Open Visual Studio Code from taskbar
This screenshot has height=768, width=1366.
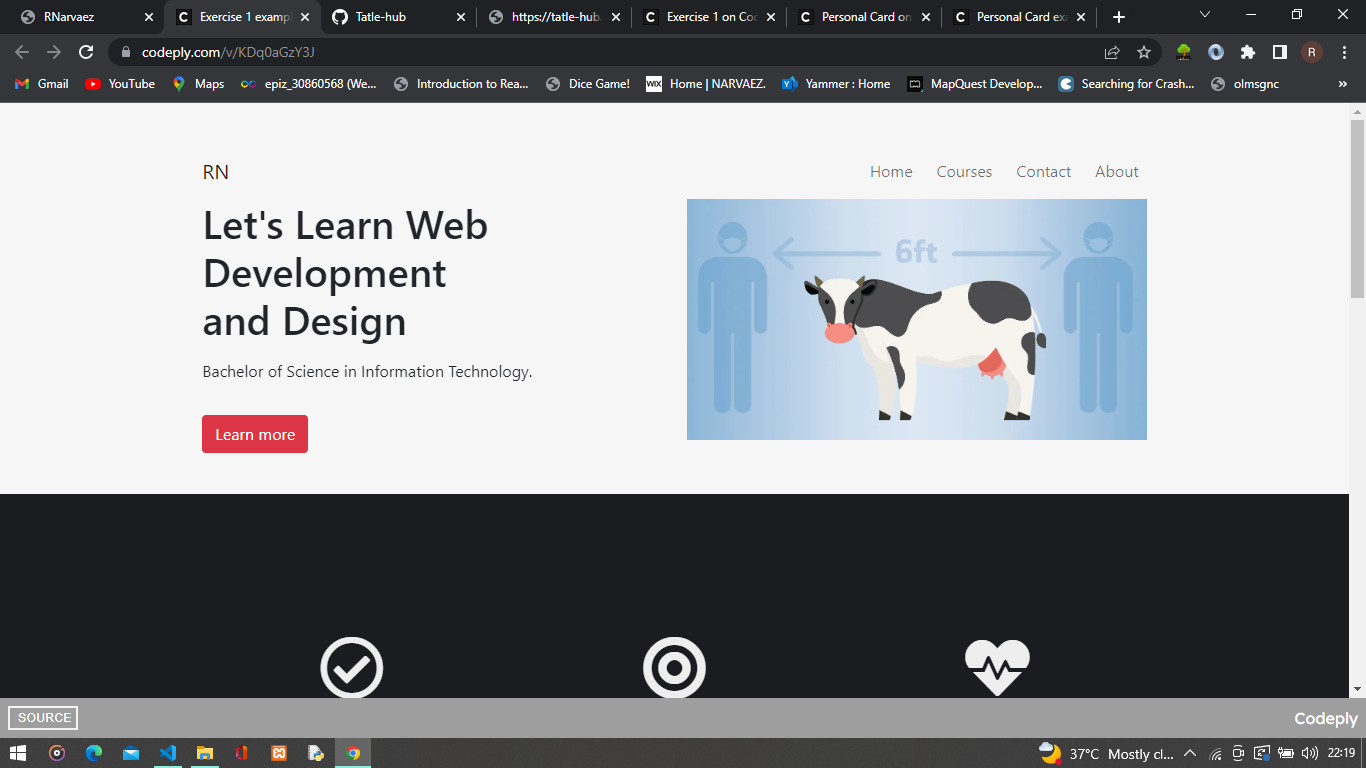pos(167,753)
